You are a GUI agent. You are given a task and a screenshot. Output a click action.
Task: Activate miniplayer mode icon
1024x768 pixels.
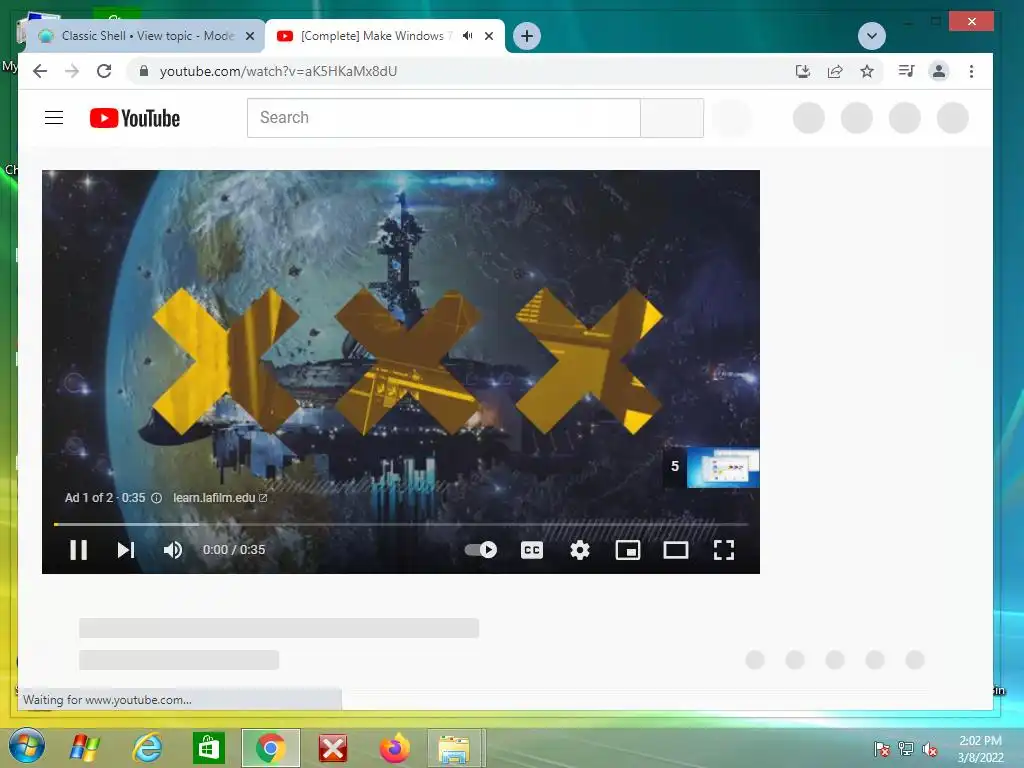pyautogui.click(x=628, y=550)
